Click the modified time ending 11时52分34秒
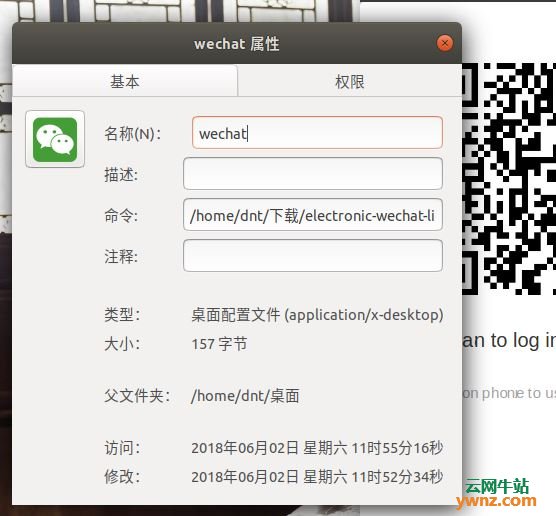556x516 pixels. [317, 477]
